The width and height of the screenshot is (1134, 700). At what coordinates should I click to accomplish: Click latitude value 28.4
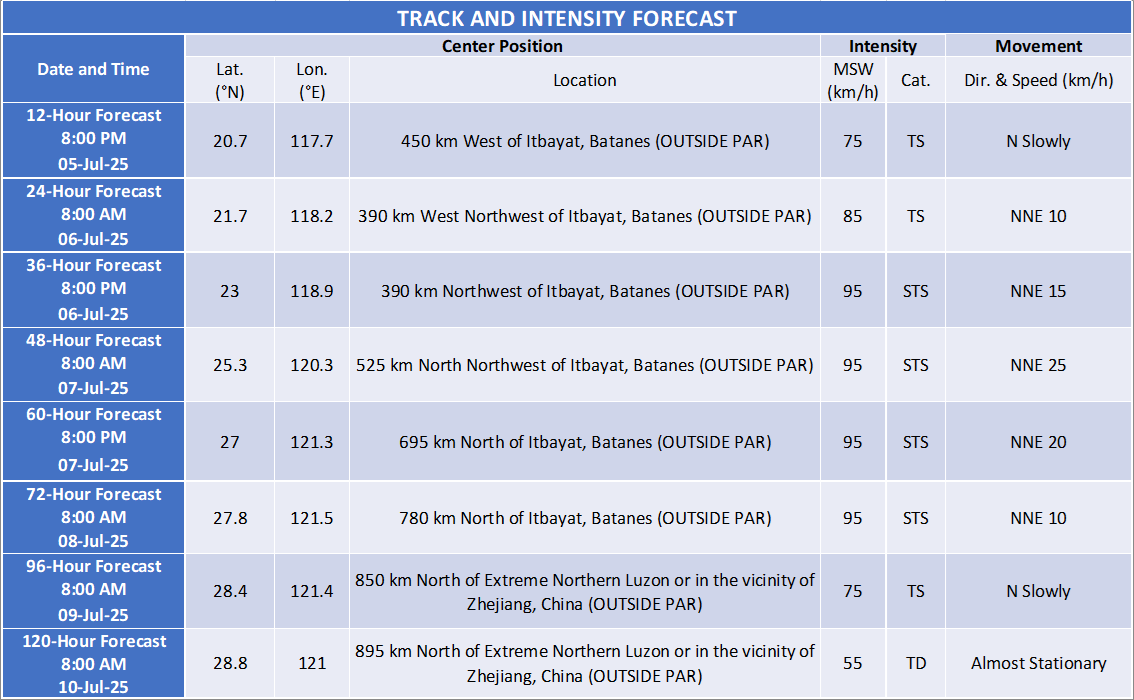coord(230,591)
